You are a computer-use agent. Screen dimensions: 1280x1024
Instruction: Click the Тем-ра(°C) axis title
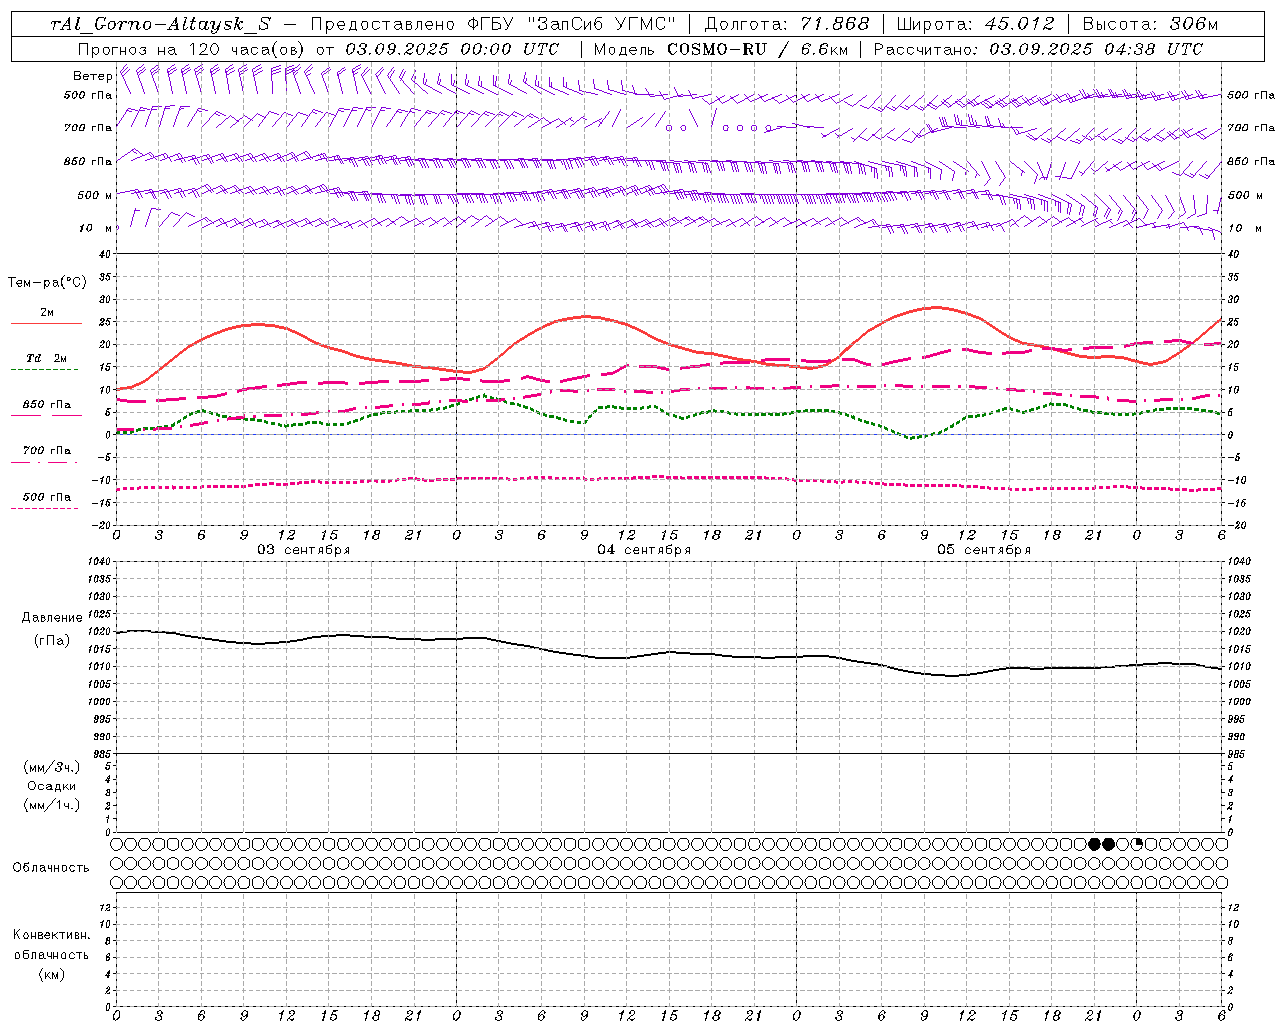tap(47, 283)
